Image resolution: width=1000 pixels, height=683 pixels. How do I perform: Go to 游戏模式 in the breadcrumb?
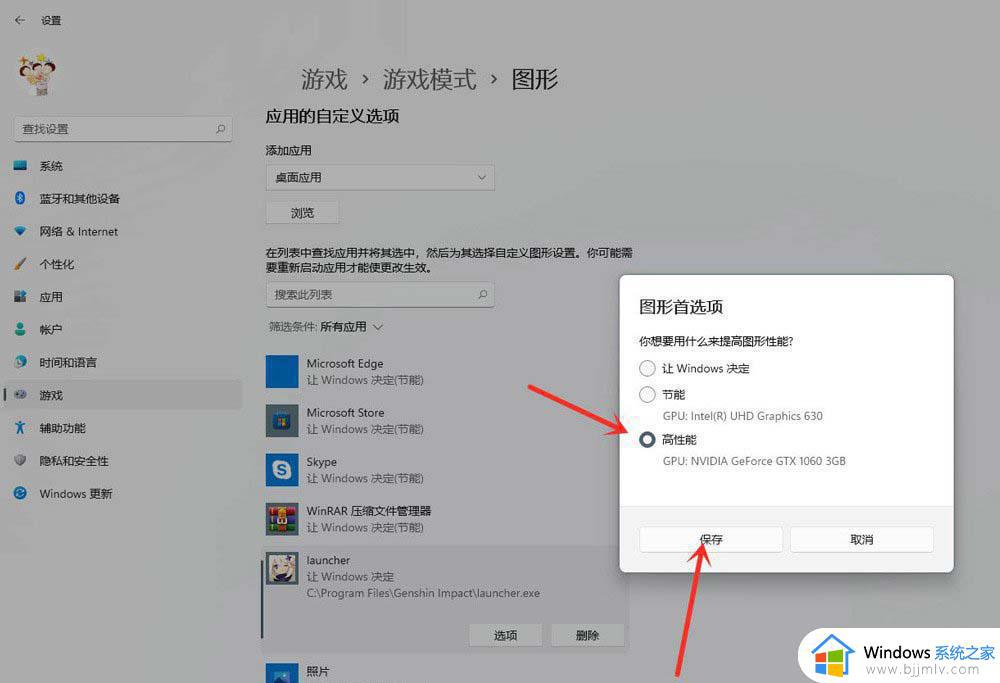pyautogui.click(x=430, y=80)
